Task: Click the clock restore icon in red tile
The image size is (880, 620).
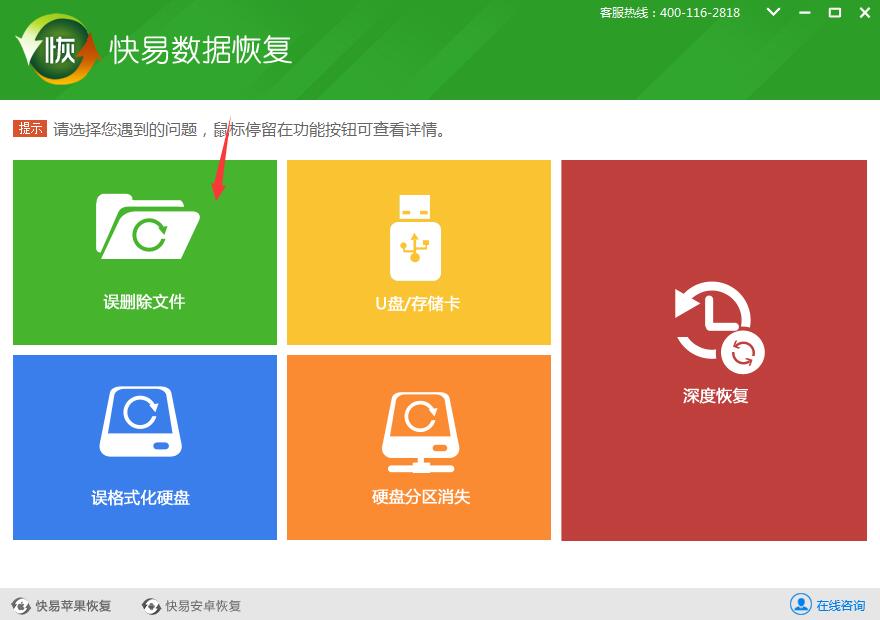Action: click(x=719, y=328)
